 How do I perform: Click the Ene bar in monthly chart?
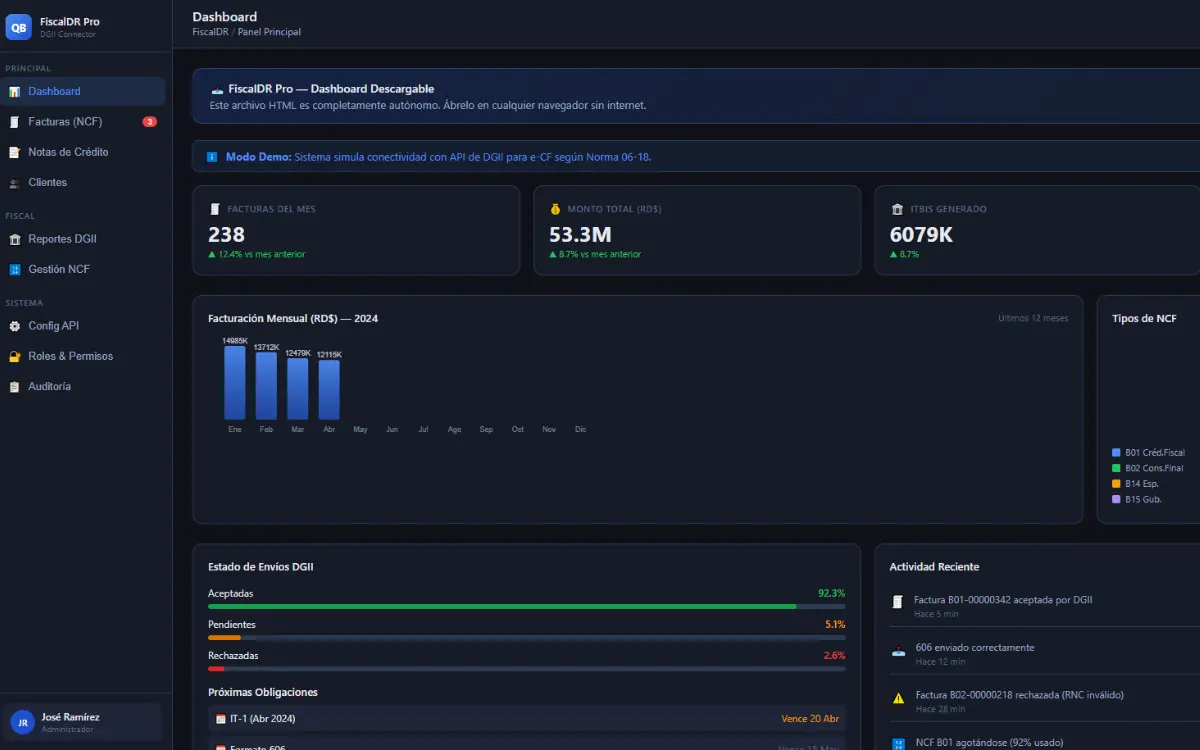(x=235, y=383)
